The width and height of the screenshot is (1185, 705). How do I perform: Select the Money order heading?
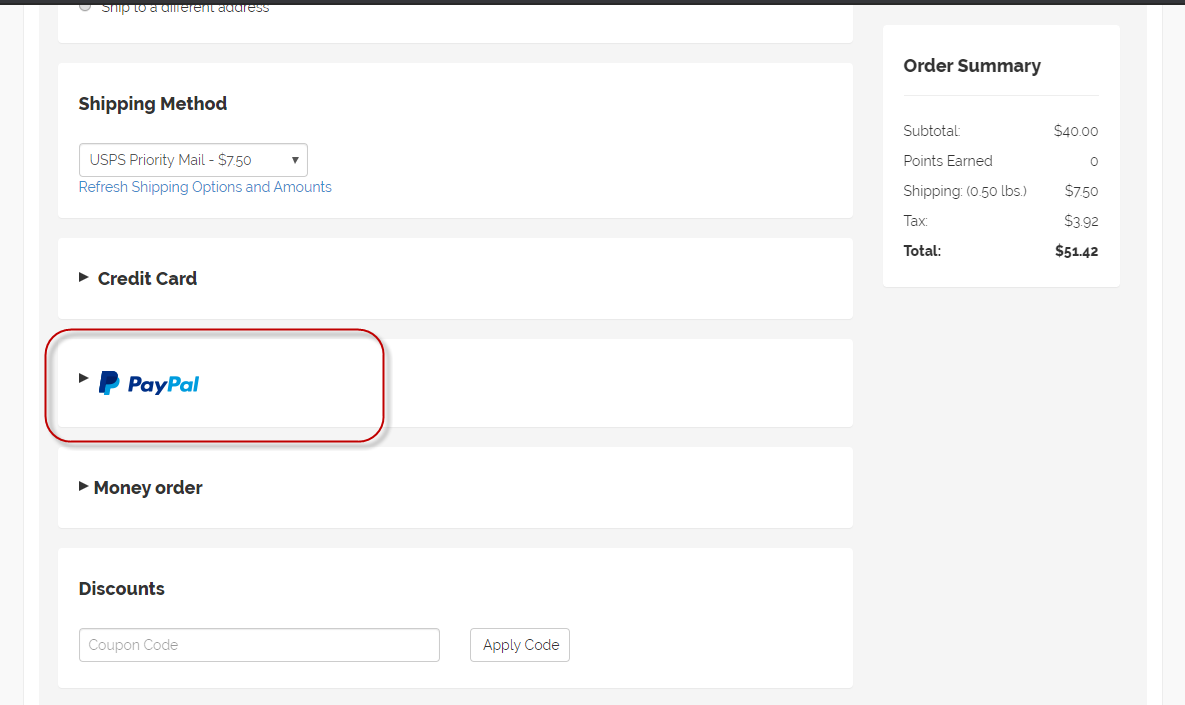[x=148, y=488]
